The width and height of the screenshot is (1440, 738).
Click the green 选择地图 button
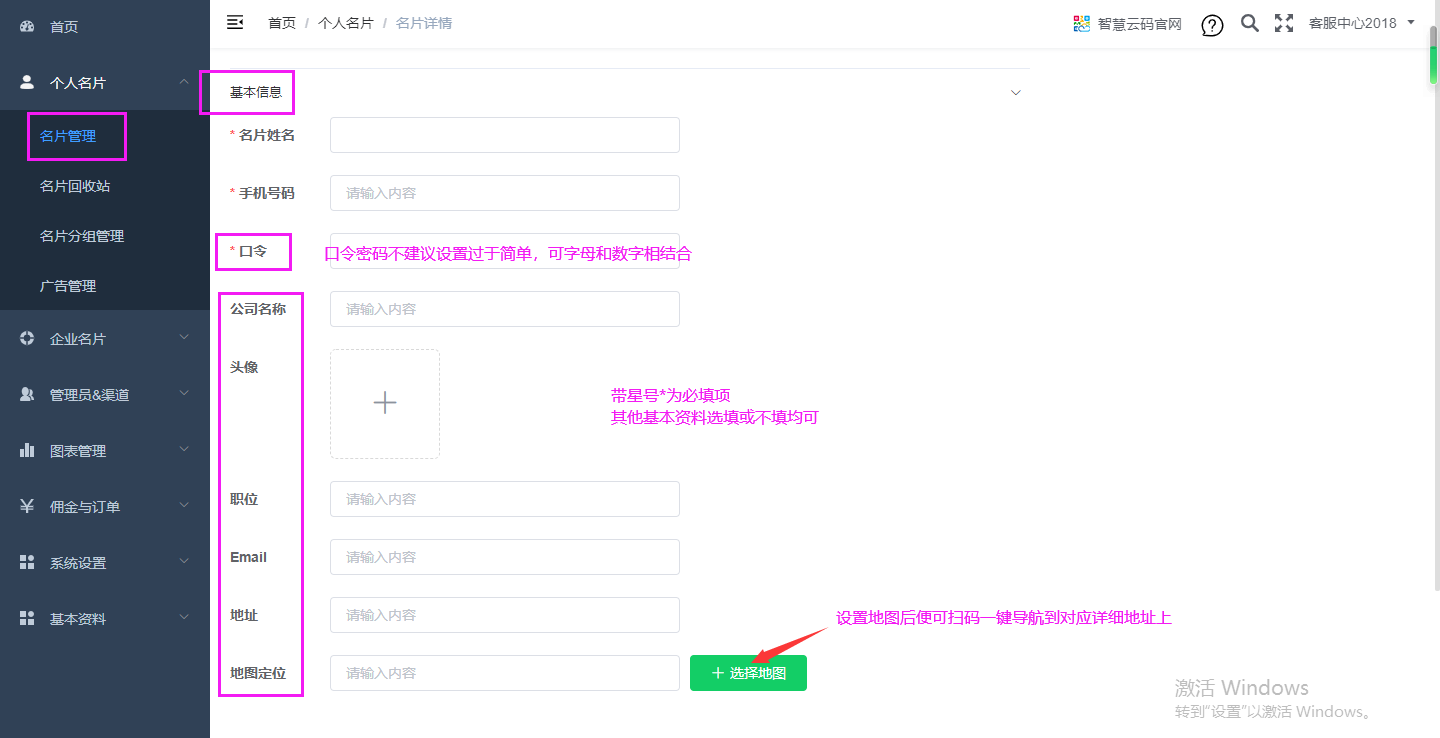coord(748,673)
